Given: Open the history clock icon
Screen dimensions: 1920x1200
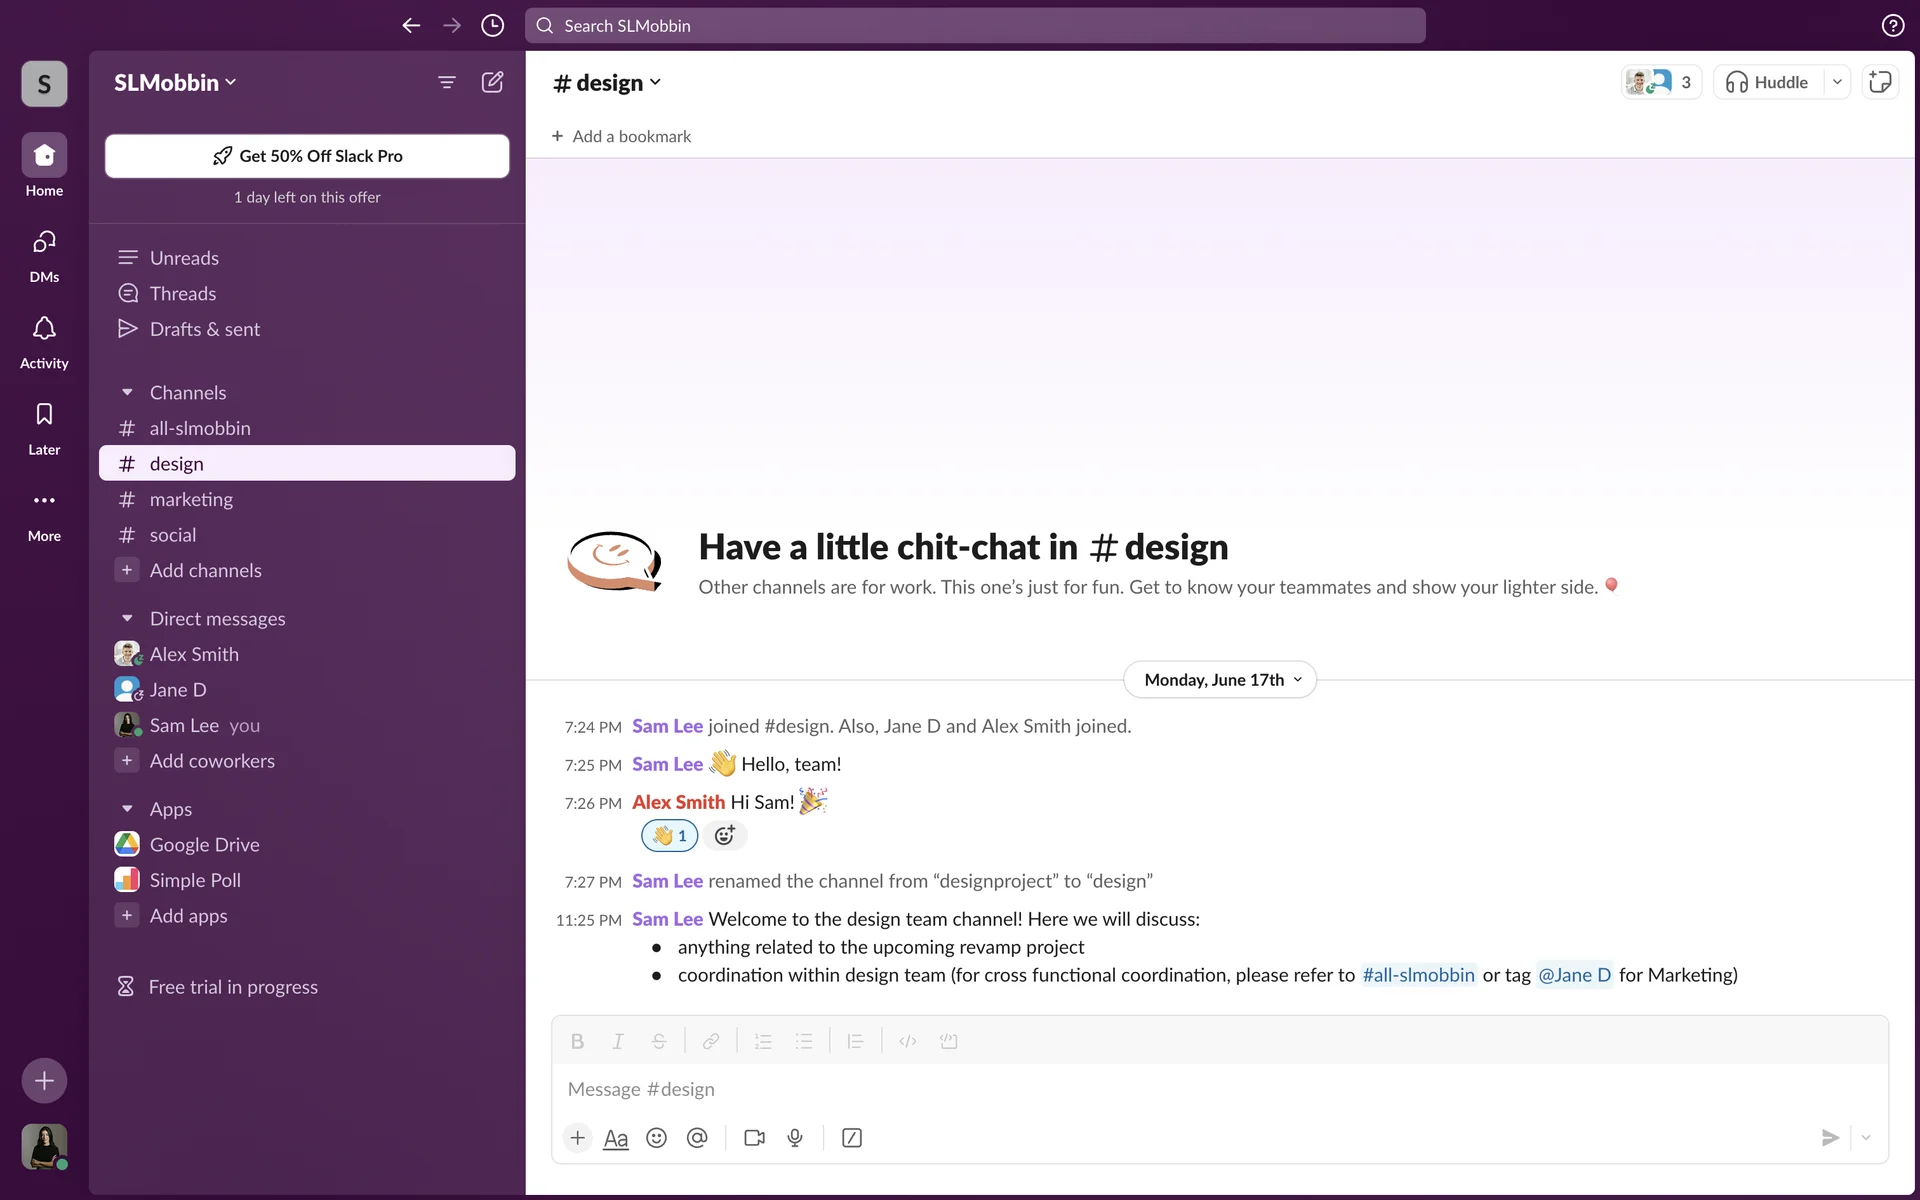Looking at the screenshot, I should pos(492,25).
